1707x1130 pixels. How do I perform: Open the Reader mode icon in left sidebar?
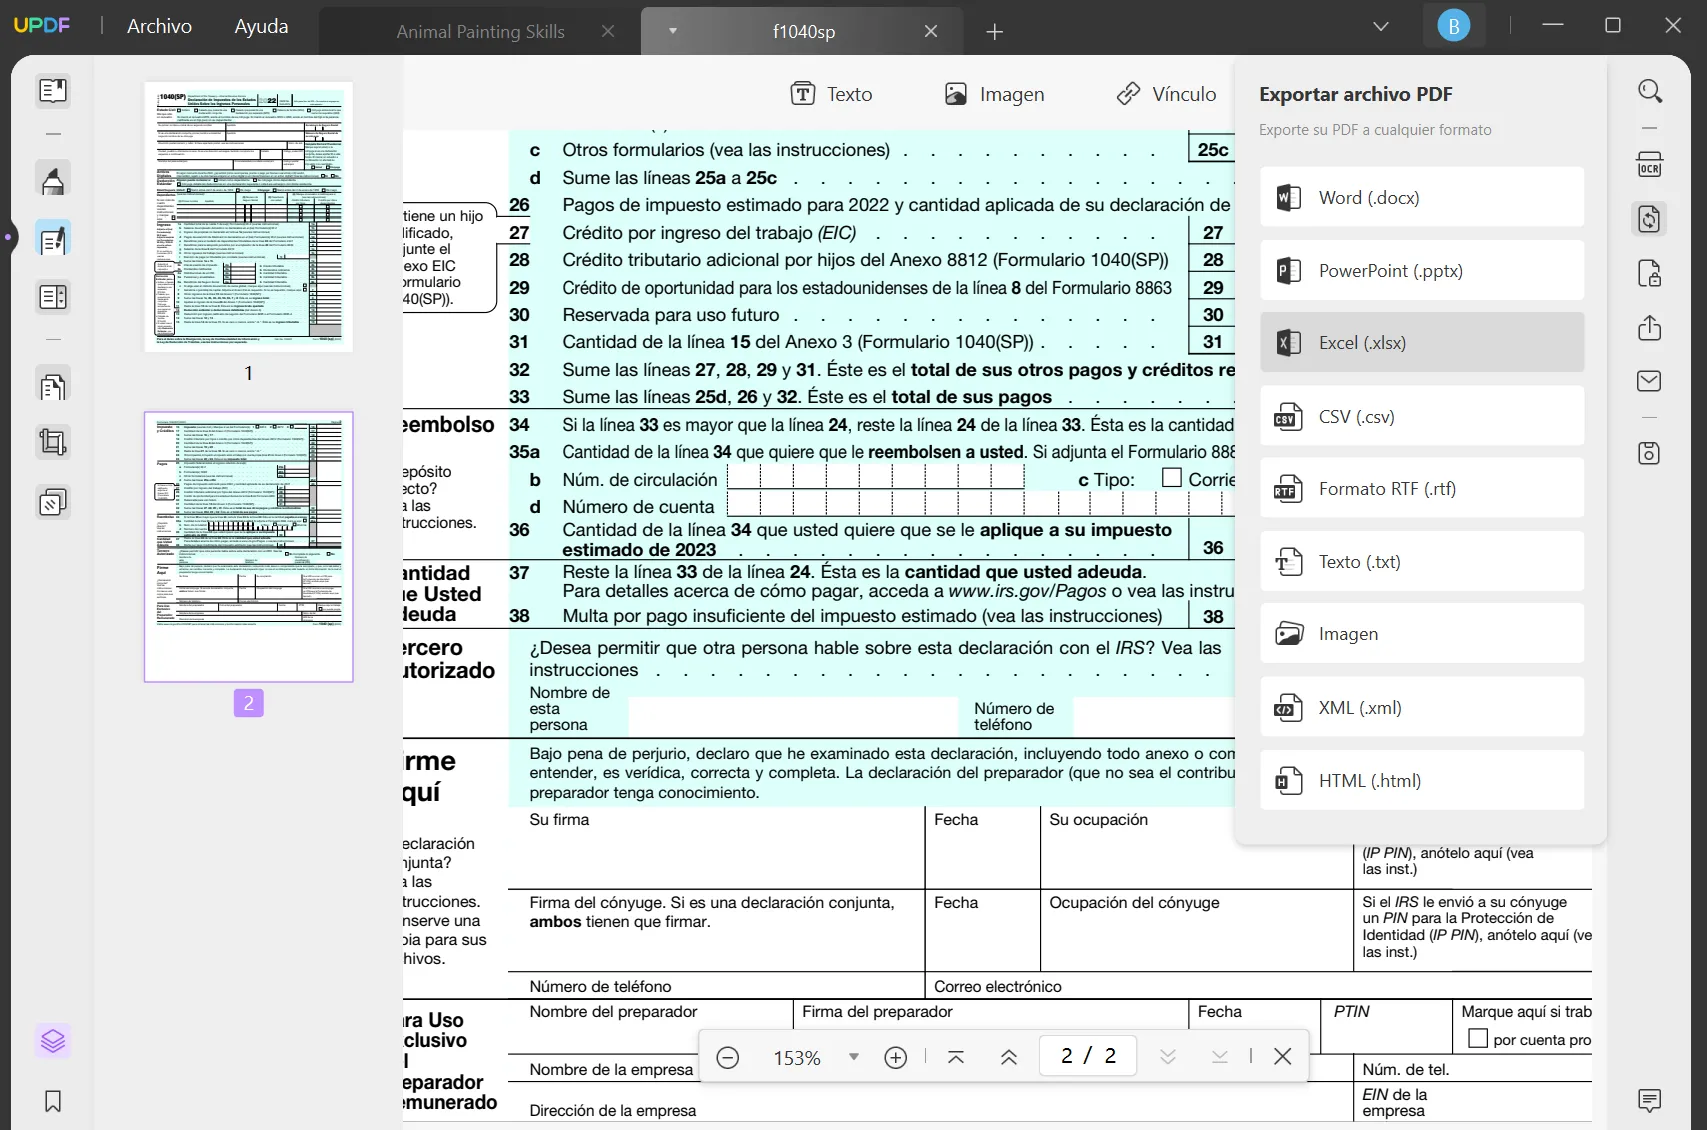(53, 91)
